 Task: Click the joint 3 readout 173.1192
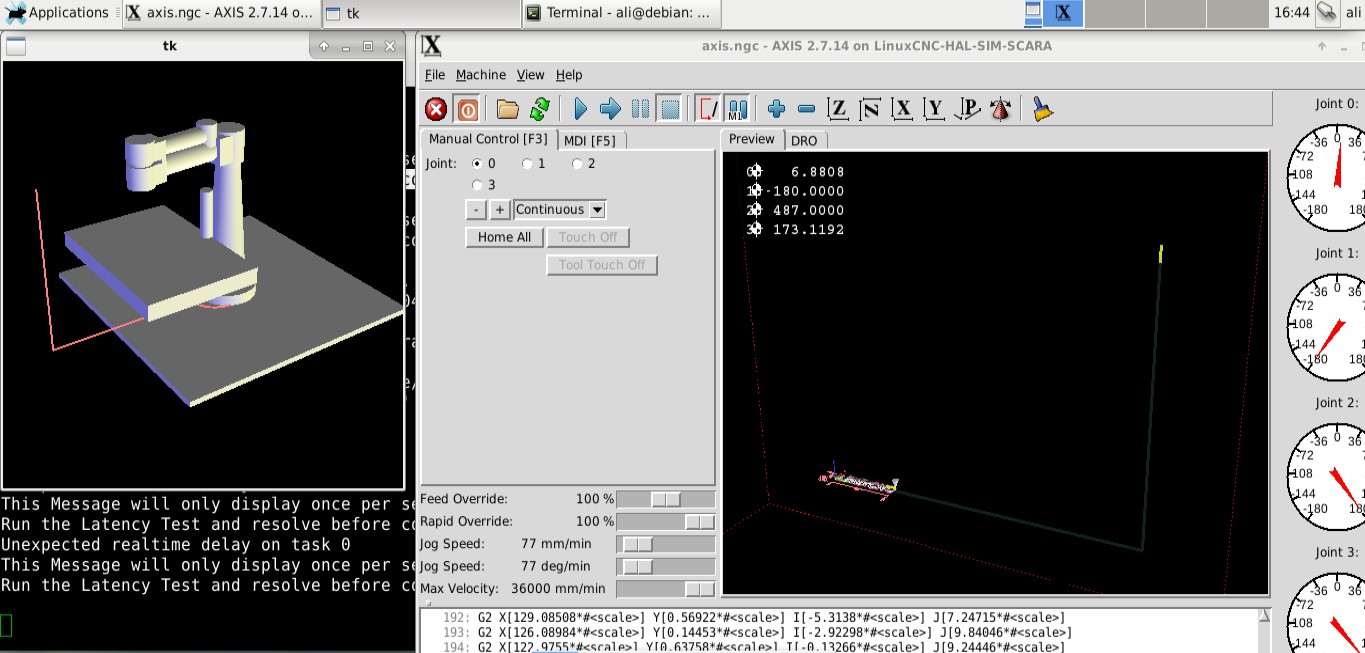808,229
